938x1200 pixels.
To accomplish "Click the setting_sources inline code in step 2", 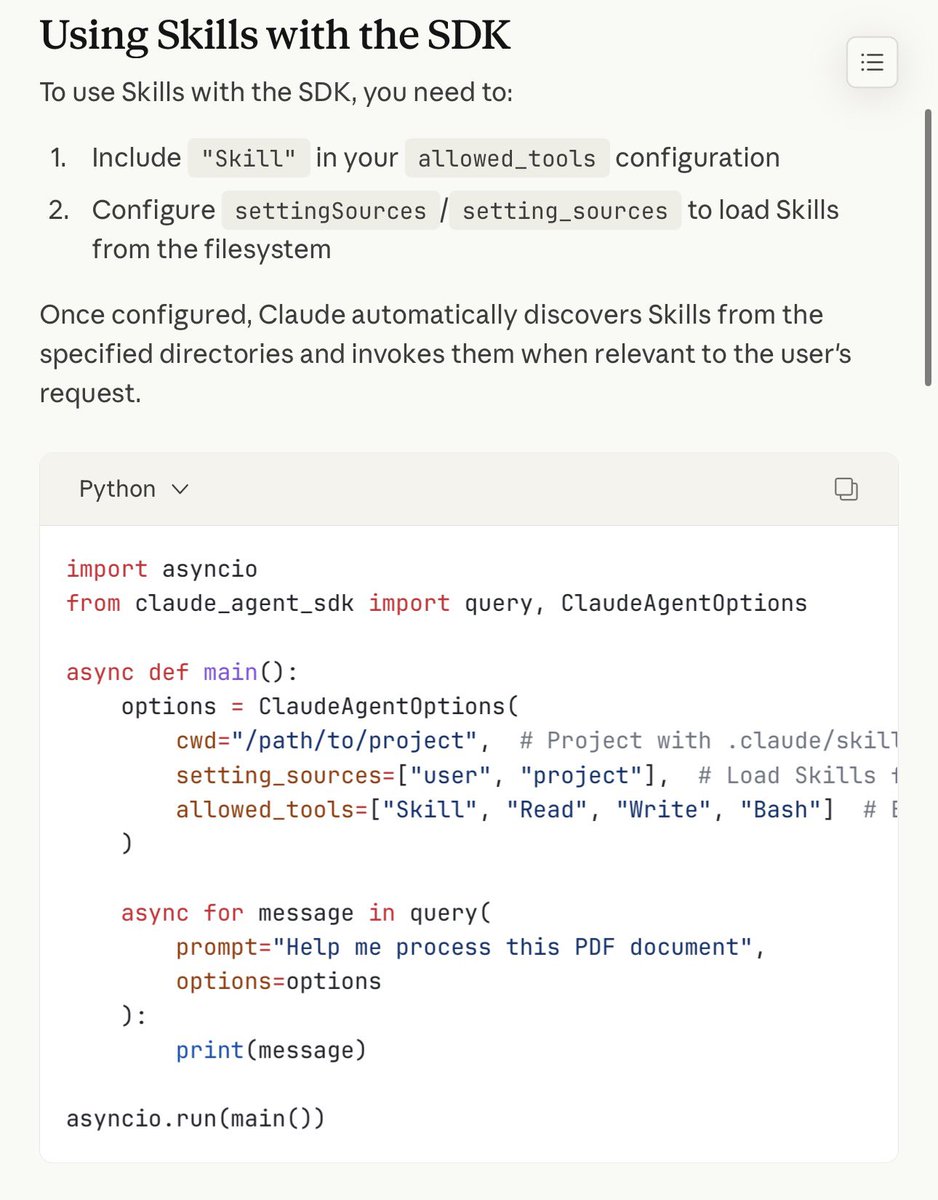I will 565,211.
